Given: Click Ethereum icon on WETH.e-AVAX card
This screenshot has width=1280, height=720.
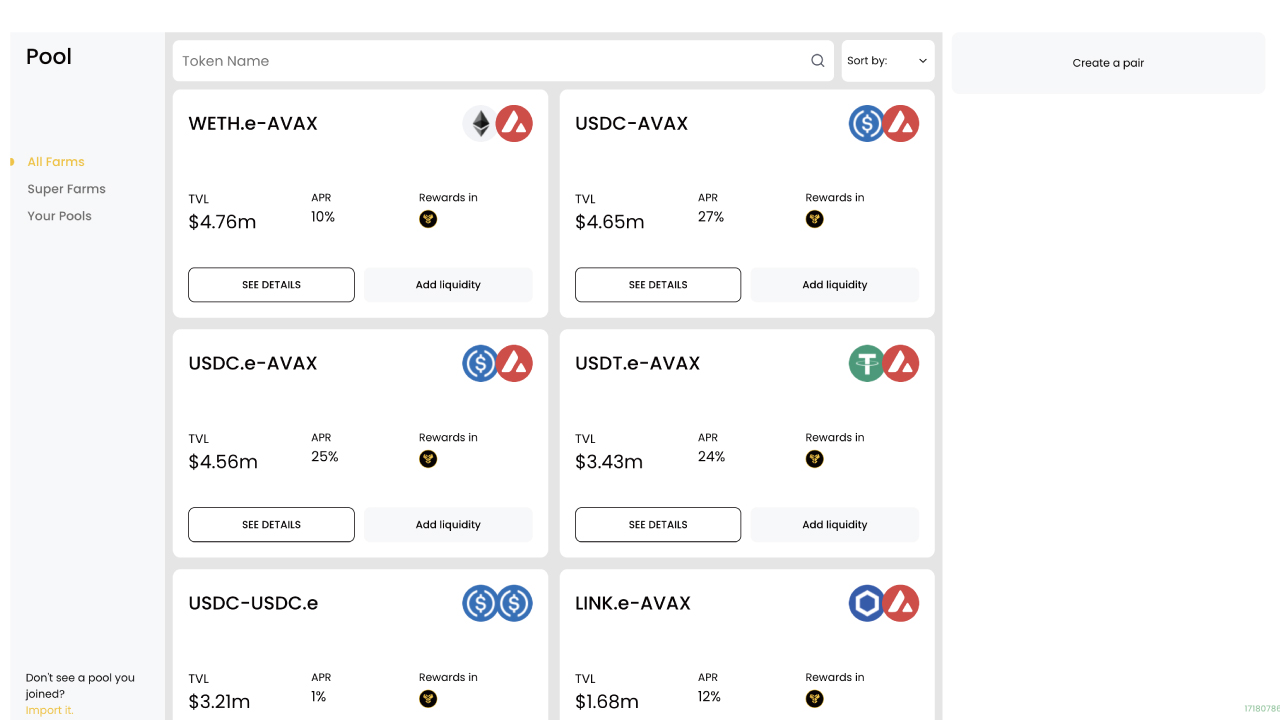Looking at the screenshot, I should tap(481, 123).
